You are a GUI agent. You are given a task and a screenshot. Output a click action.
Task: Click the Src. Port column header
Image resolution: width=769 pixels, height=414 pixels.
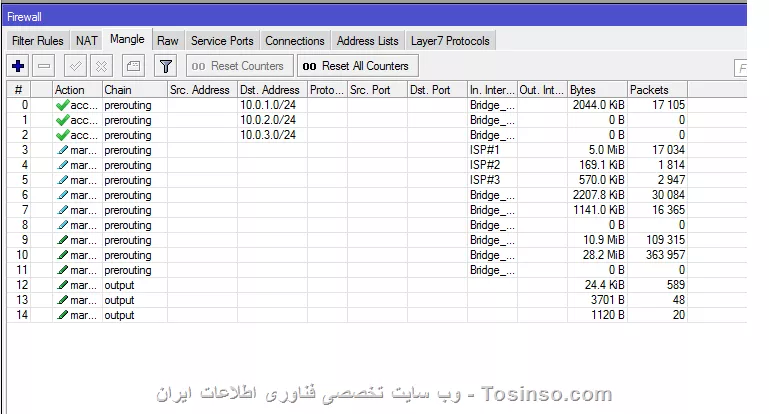tap(377, 90)
